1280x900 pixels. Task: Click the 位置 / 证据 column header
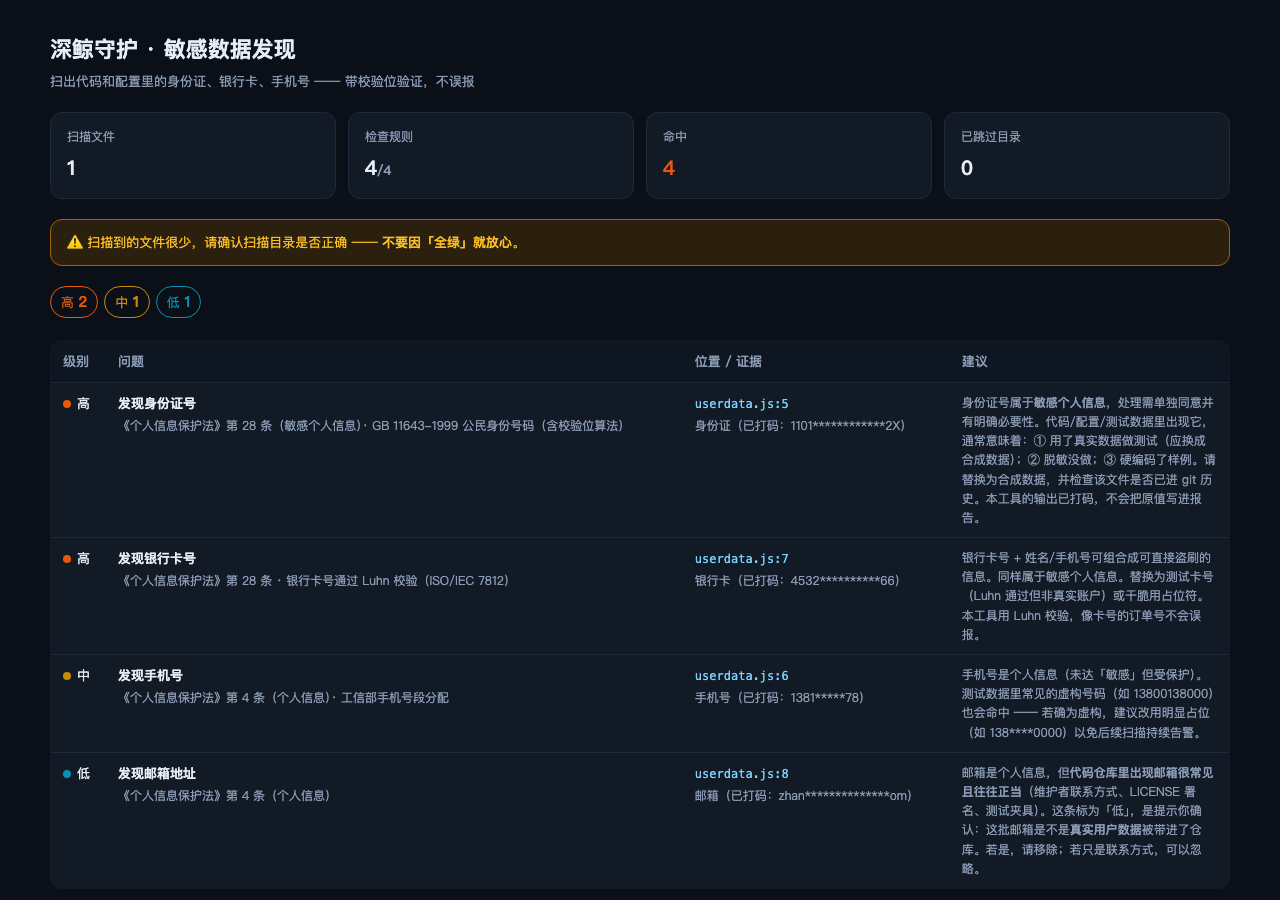click(x=728, y=361)
